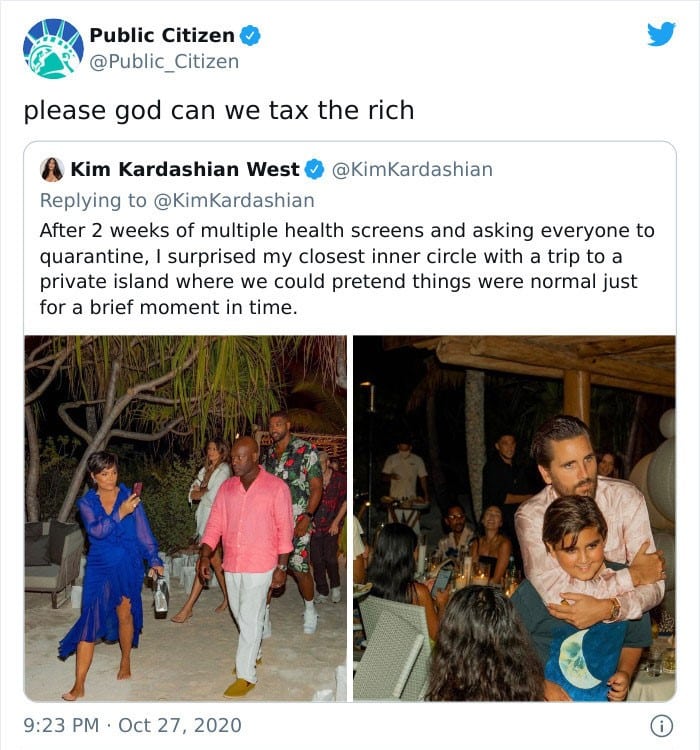Screen dimensions: 700x750
Task: Click the Oct 27, 2020 date
Action: 179,725
